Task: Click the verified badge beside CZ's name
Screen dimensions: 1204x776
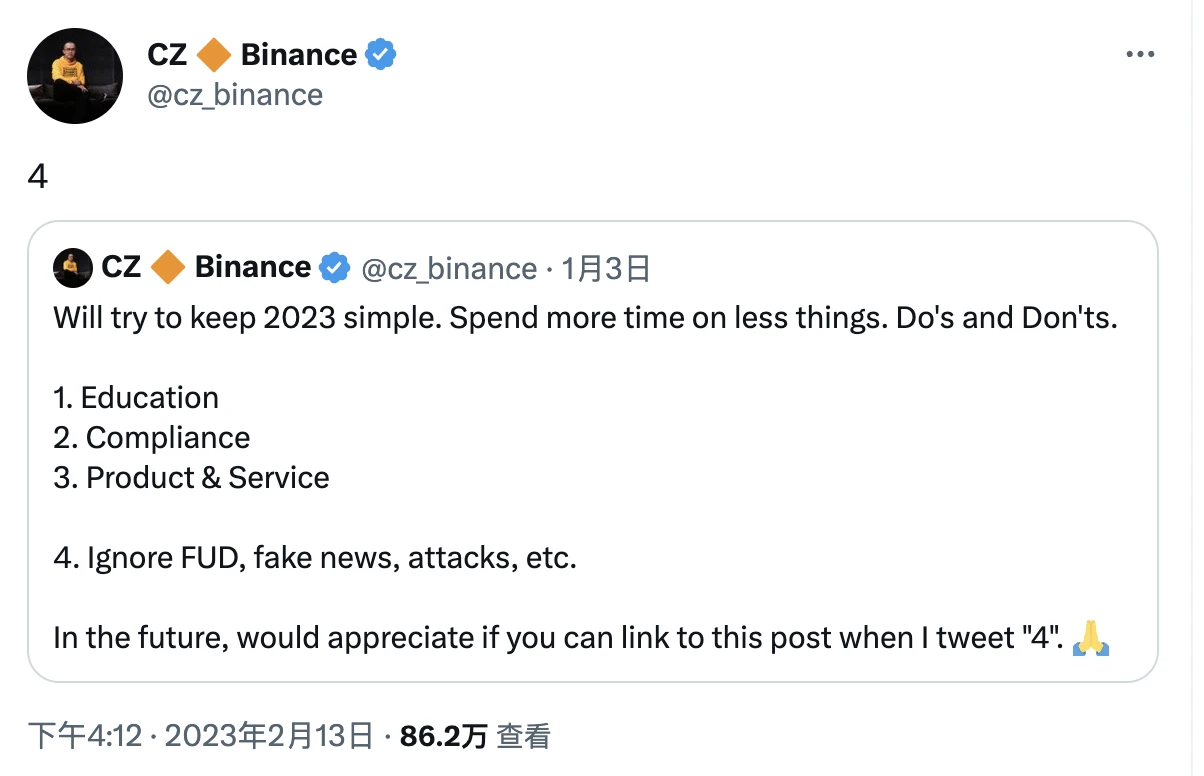Action: pyautogui.click(x=378, y=55)
